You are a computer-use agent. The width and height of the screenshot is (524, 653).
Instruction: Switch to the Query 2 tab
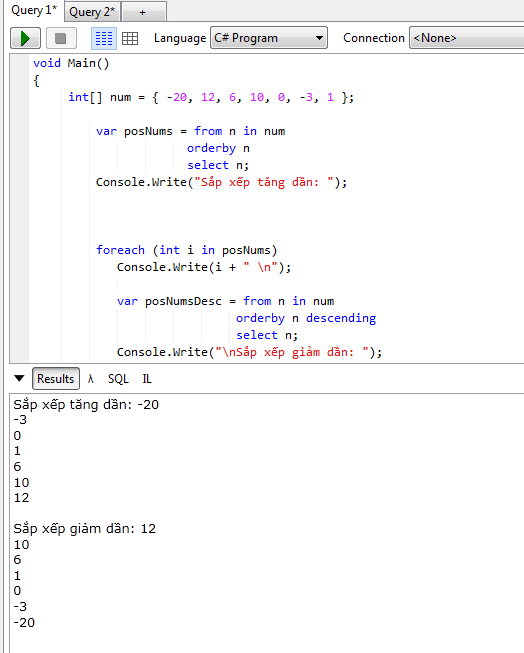coord(92,12)
